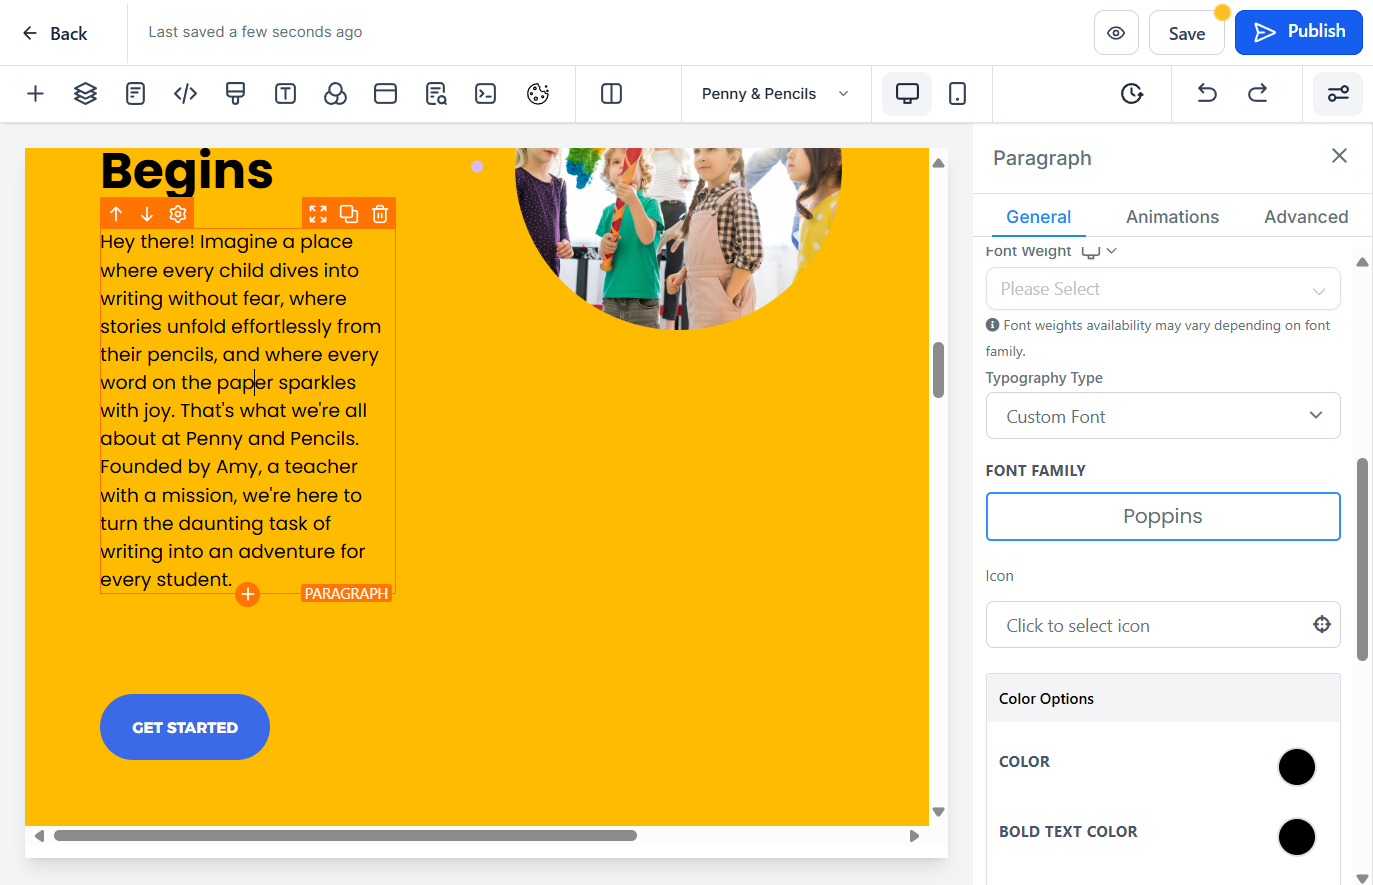
Task: Click the sections header layout icon
Action: coord(385,94)
